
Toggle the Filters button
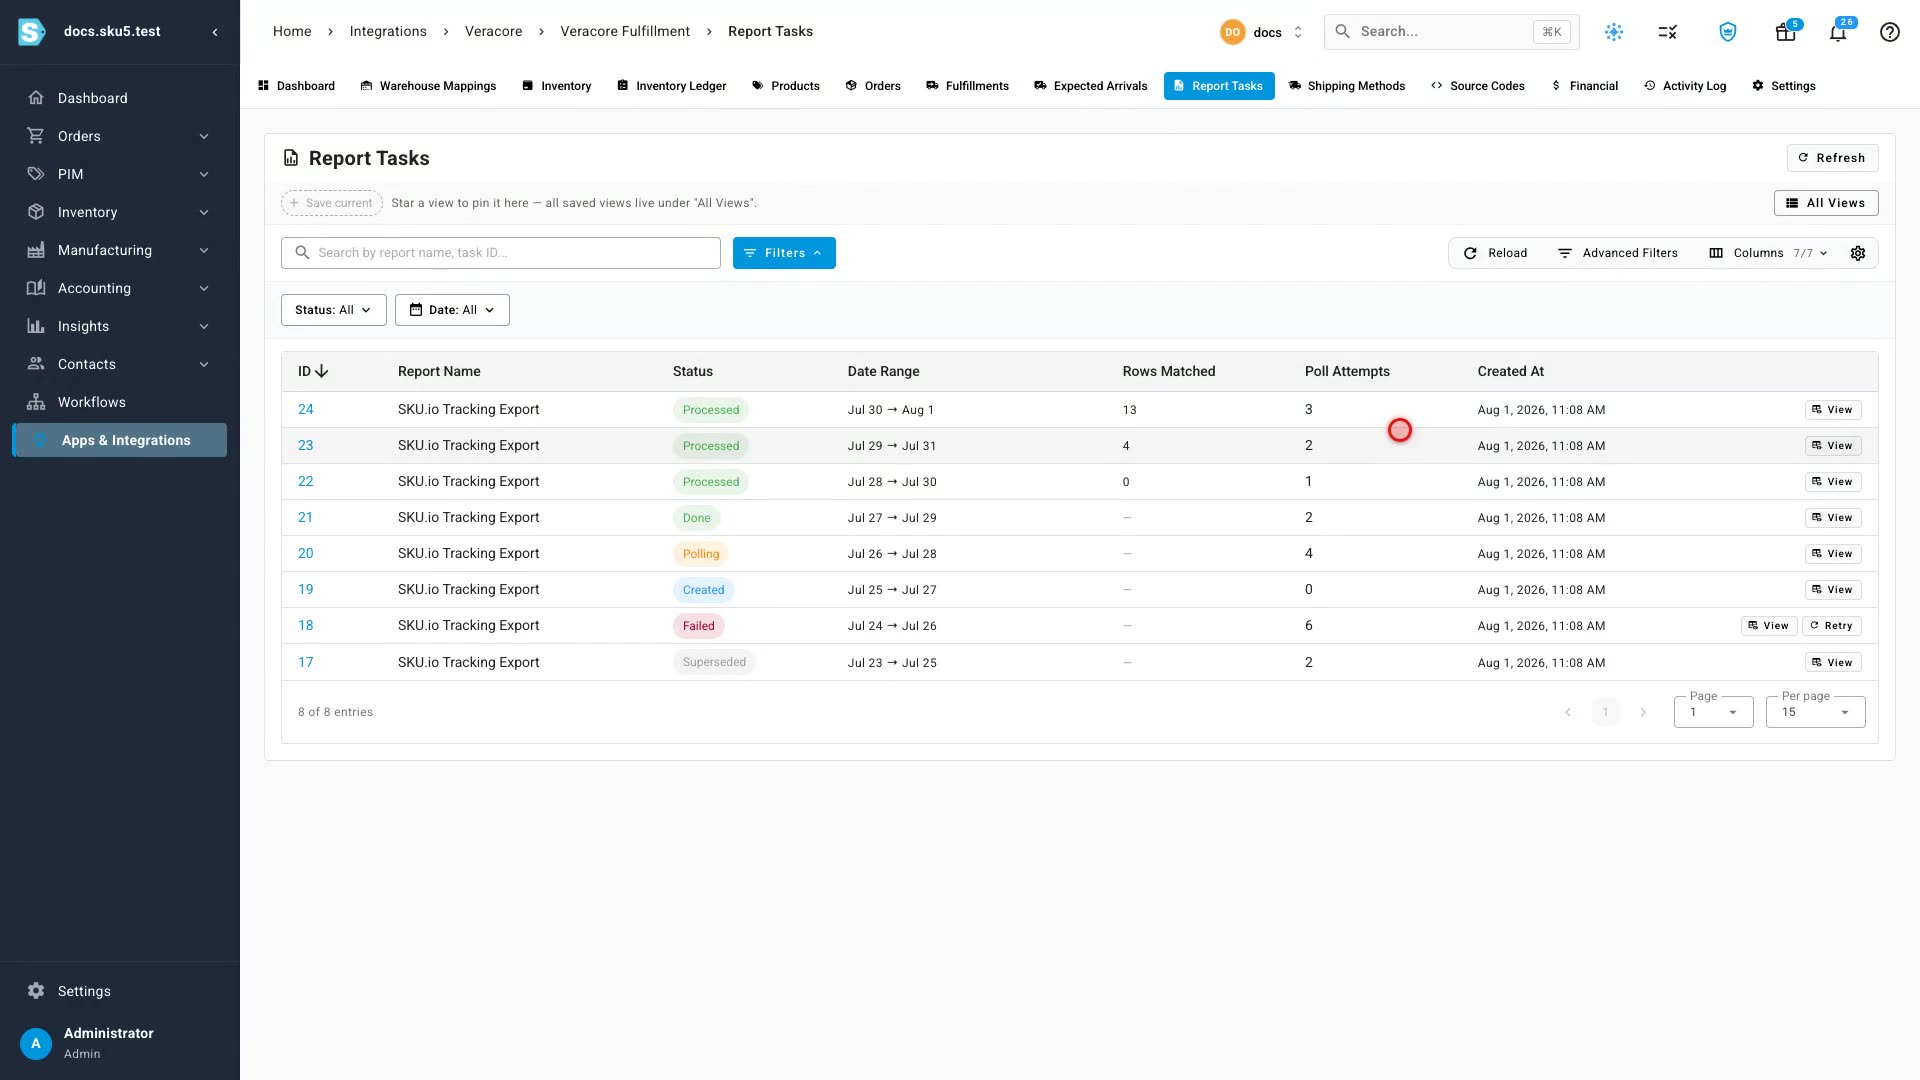(x=784, y=253)
